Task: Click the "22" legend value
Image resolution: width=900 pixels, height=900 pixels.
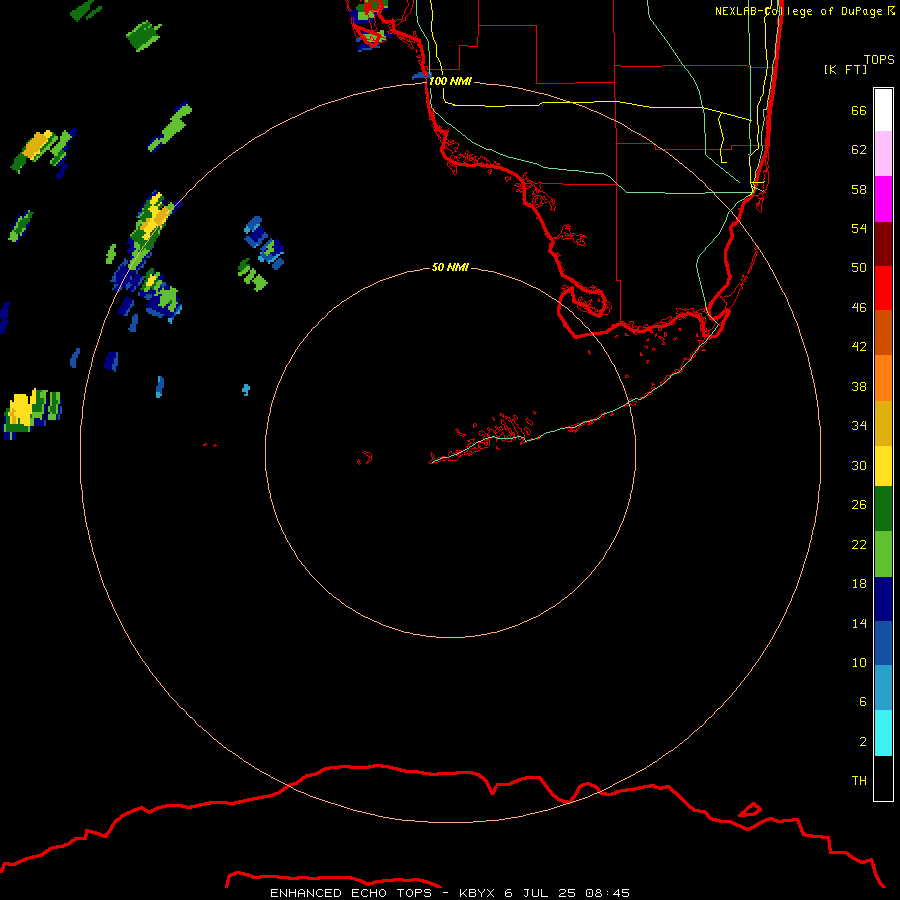Action: coord(859,544)
